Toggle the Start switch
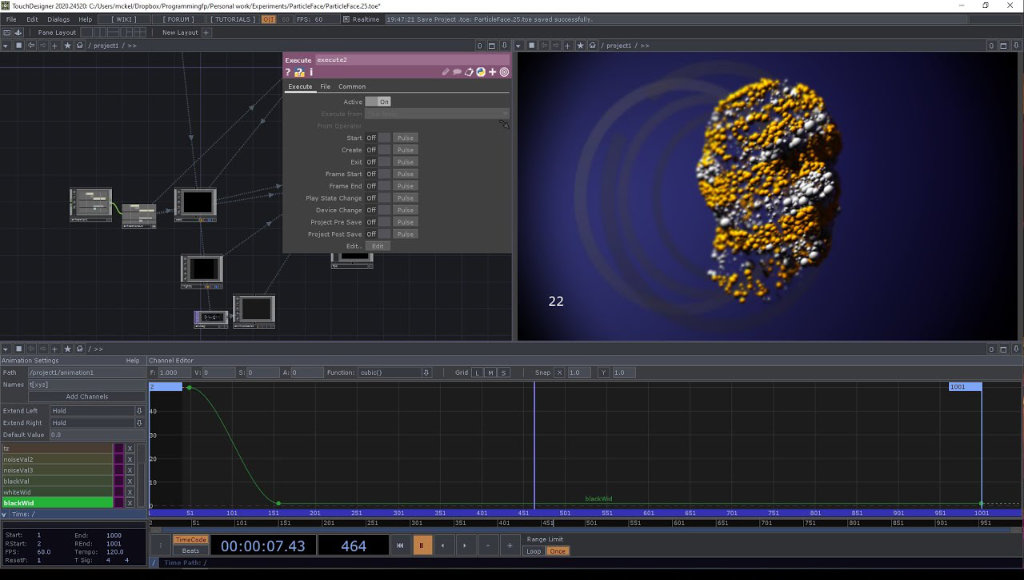Viewport: 1024px width, 580px height. pos(377,138)
